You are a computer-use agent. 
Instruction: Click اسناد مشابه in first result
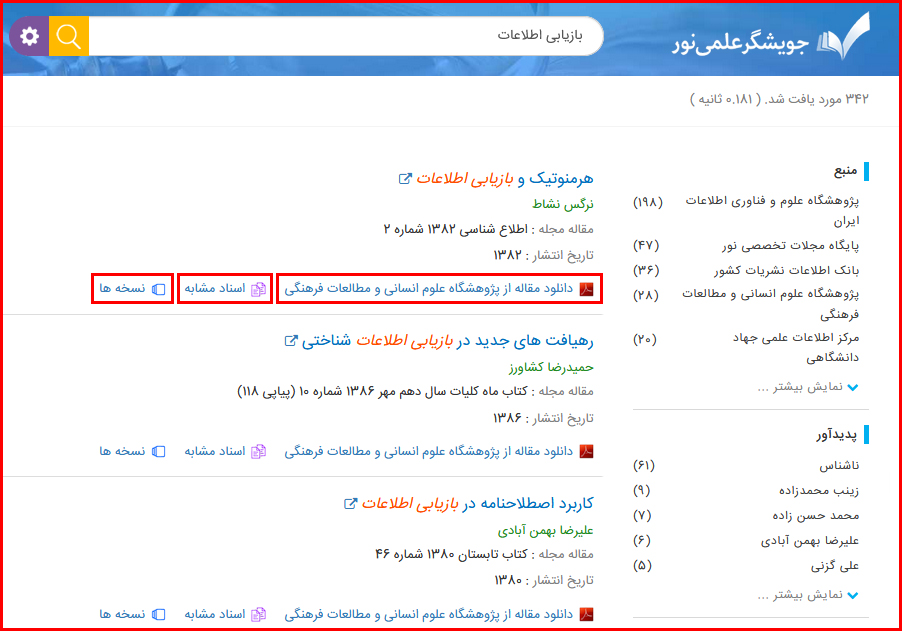(x=225, y=289)
